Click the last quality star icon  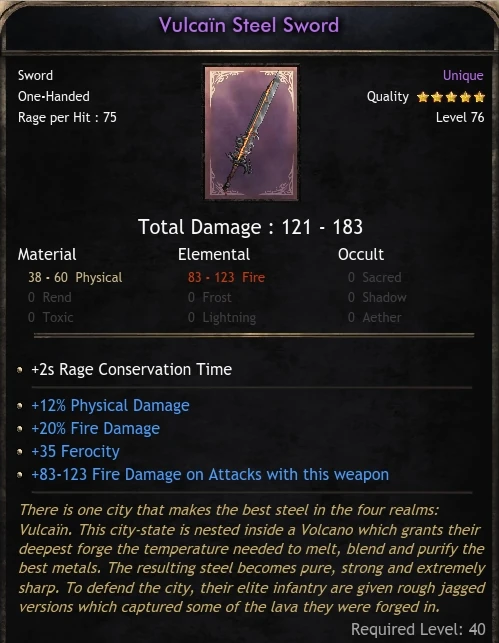(x=479, y=97)
